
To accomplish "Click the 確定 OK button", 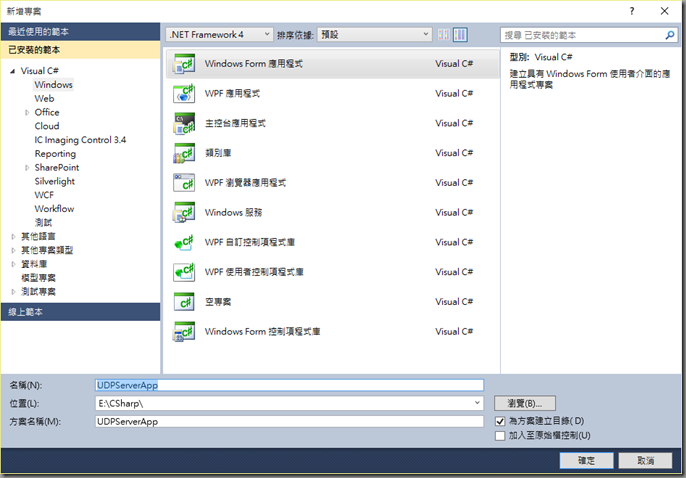I will pyautogui.click(x=586, y=461).
